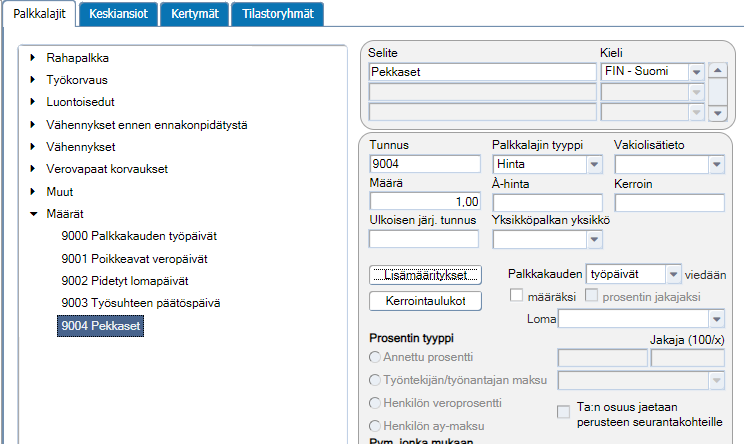Select 9004 Pekkaset tree item
The image size is (744, 444).
(101, 326)
